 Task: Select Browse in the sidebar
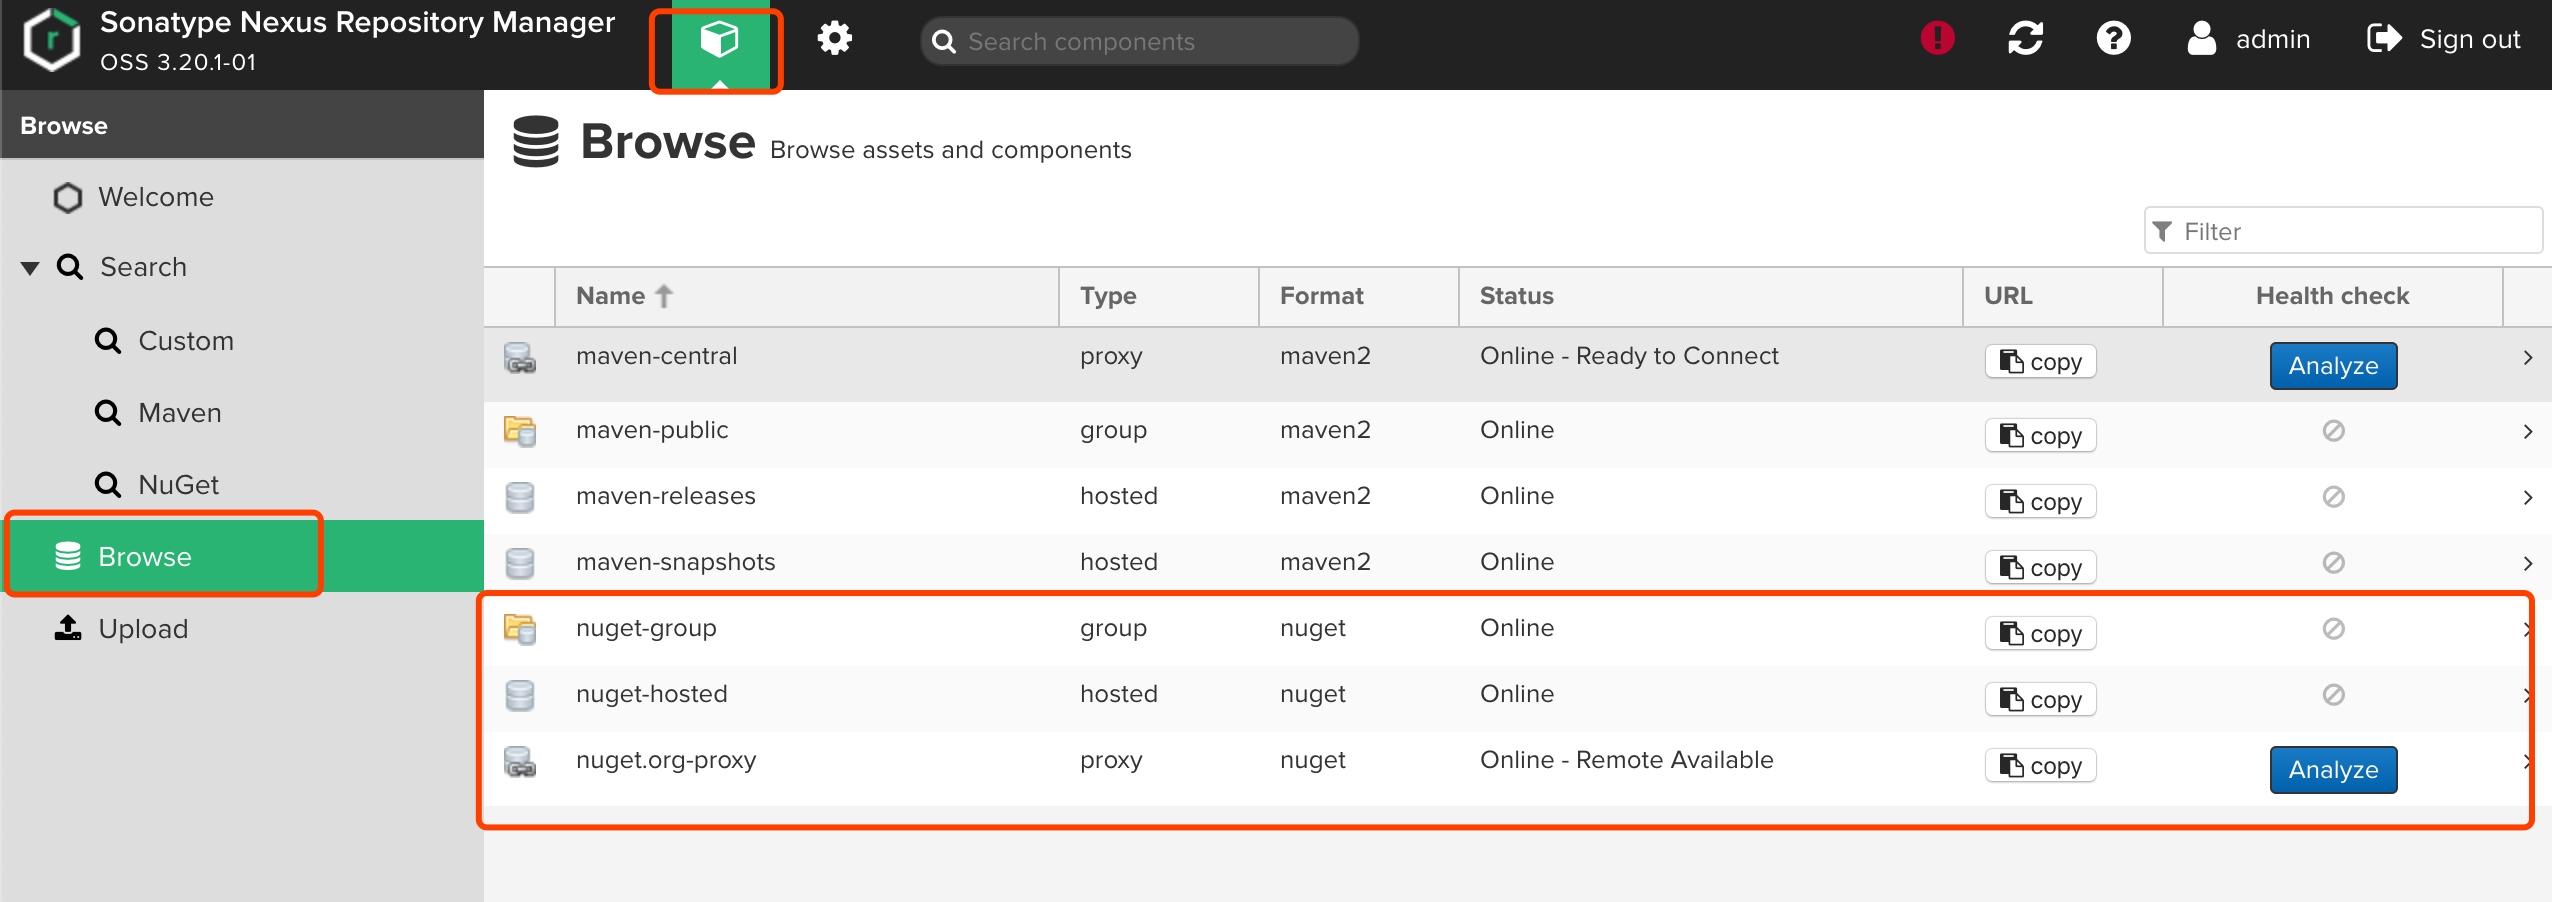pyautogui.click(x=242, y=556)
